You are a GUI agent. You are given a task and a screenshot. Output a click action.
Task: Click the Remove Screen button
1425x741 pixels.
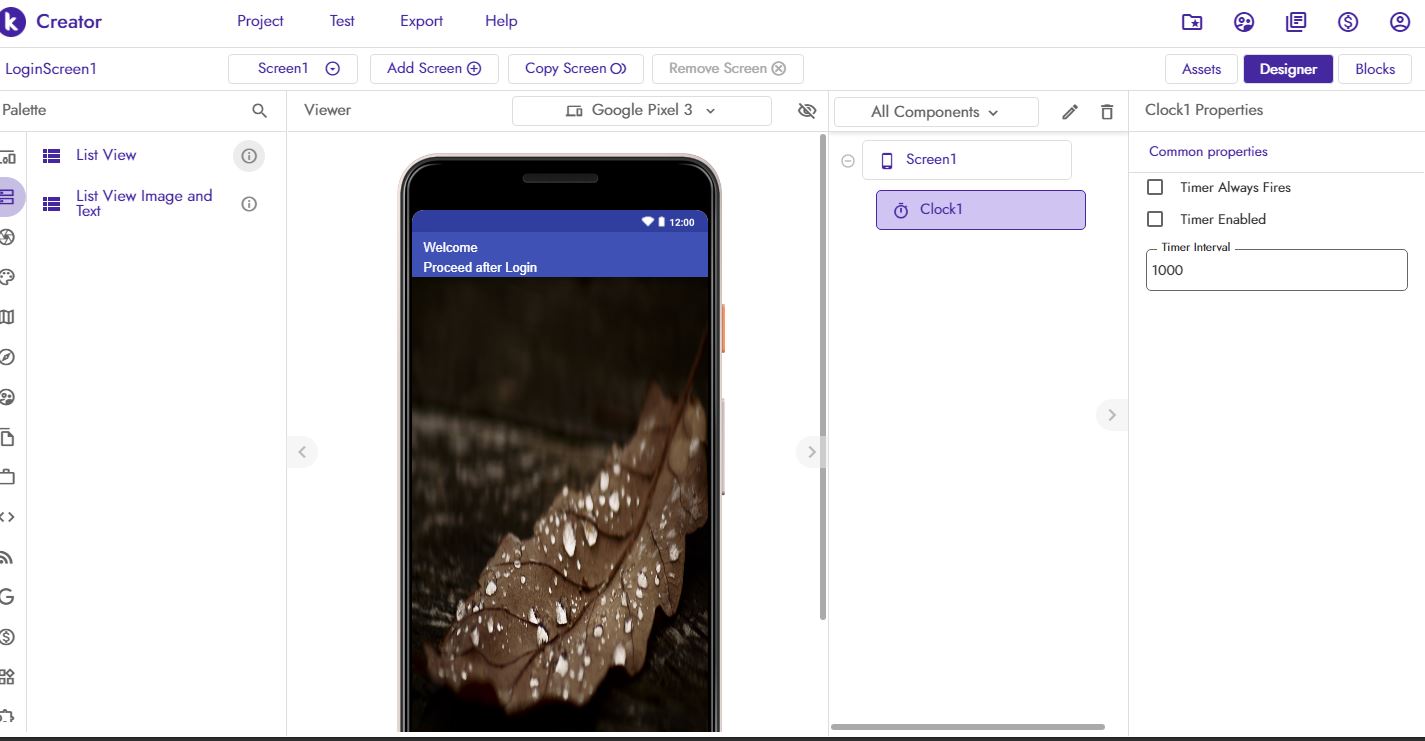point(728,68)
